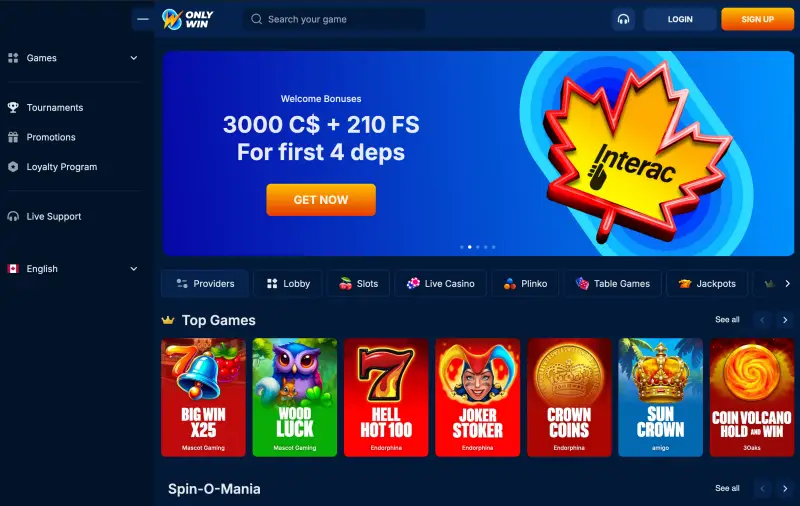800x506 pixels.
Task: Select the third banner carousel dot
Action: click(478, 247)
